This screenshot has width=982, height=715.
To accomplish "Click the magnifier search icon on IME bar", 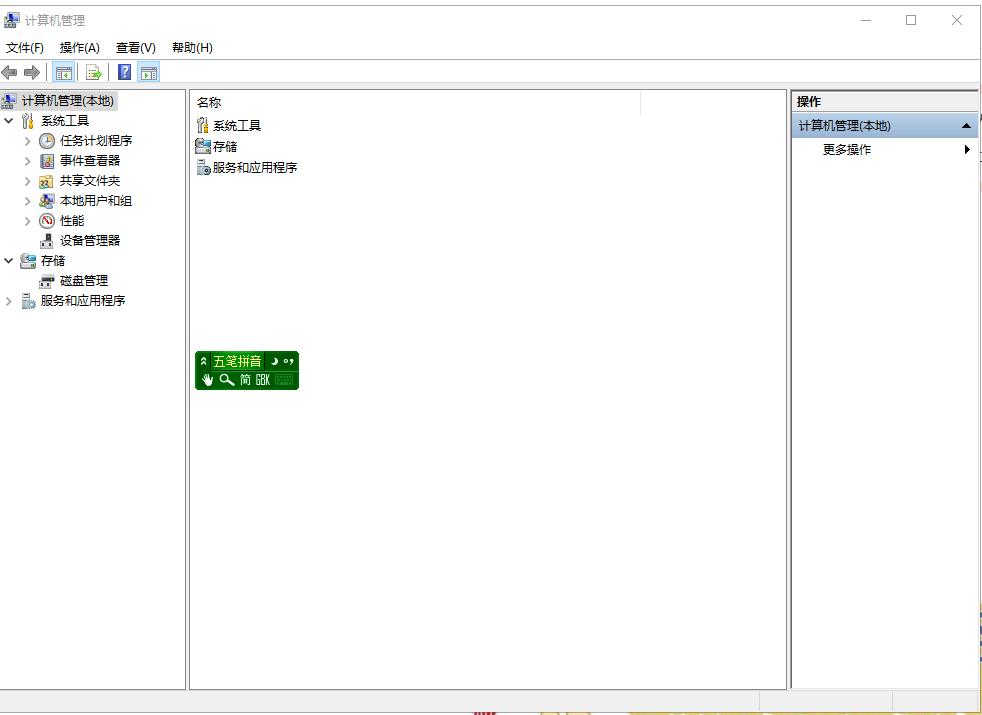I will (227, 379).
